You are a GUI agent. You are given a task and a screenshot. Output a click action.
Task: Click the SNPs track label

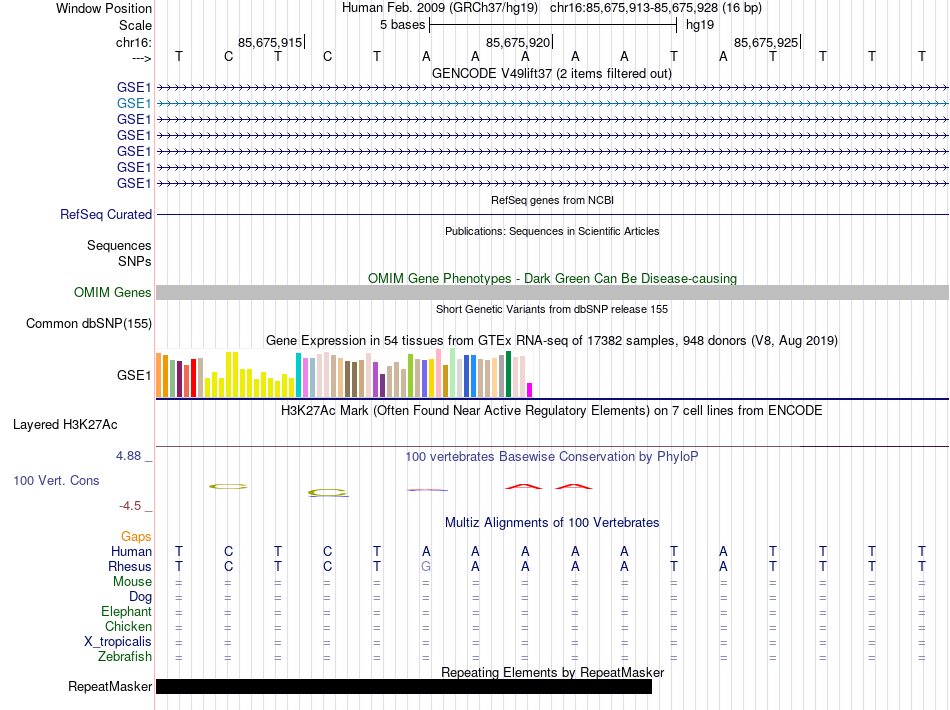pyautogui.click(x=135, y=261)
